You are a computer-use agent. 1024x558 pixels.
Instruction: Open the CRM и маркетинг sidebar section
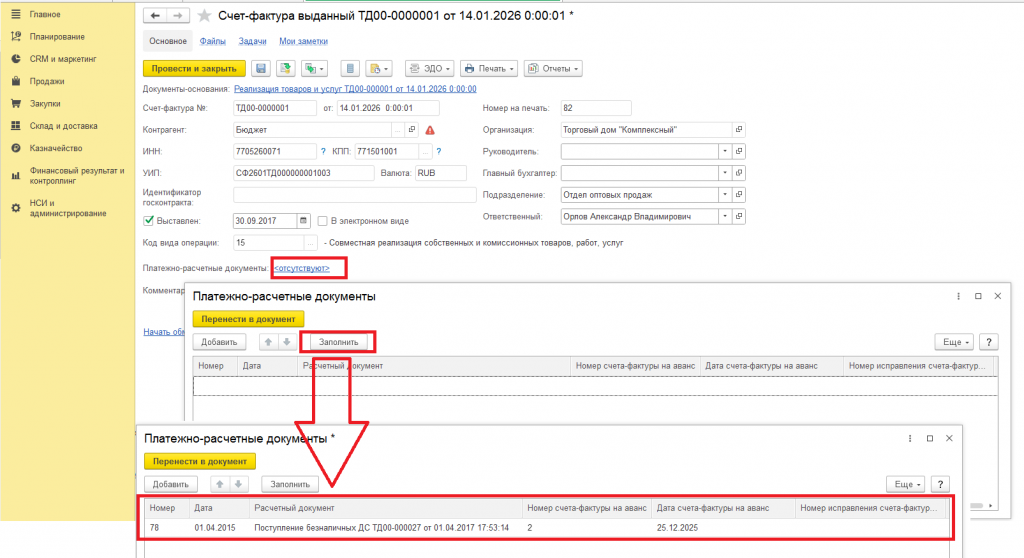point(63,59)
